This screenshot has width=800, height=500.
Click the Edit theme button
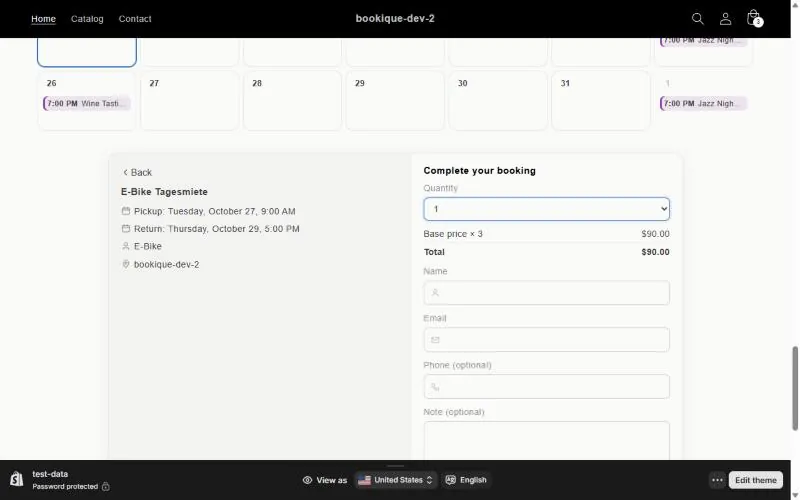pos(756,480)
